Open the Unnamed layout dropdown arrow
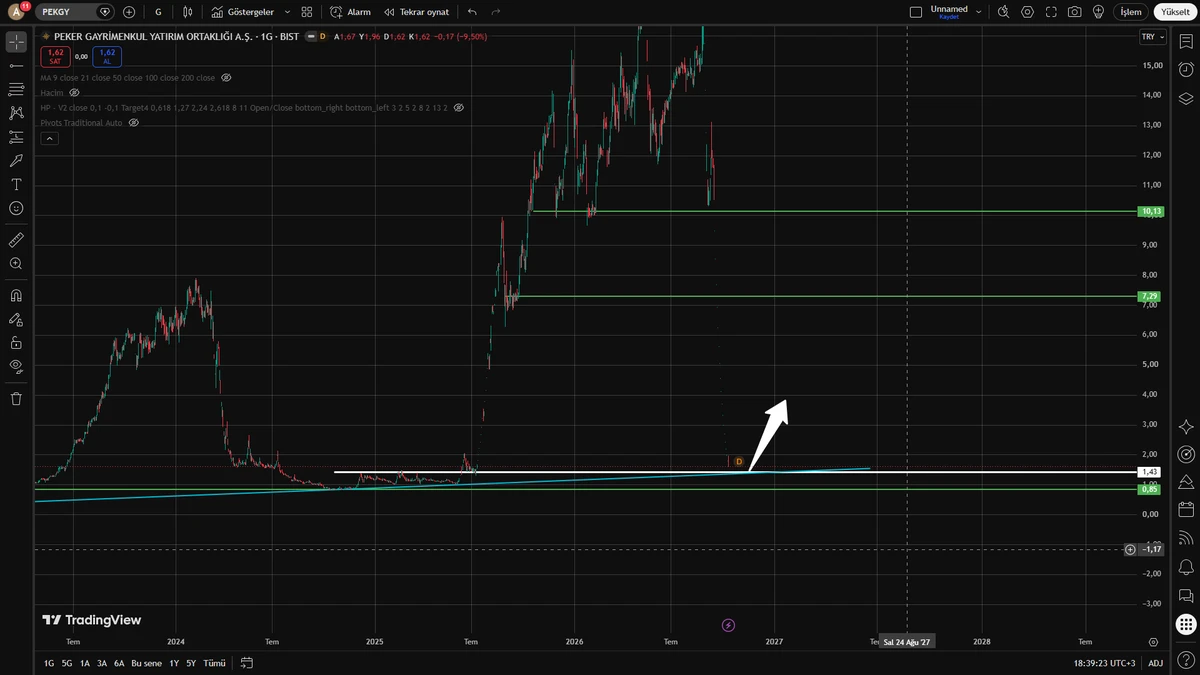Viewport: 1200px width, 675px height. click(978, 12)
